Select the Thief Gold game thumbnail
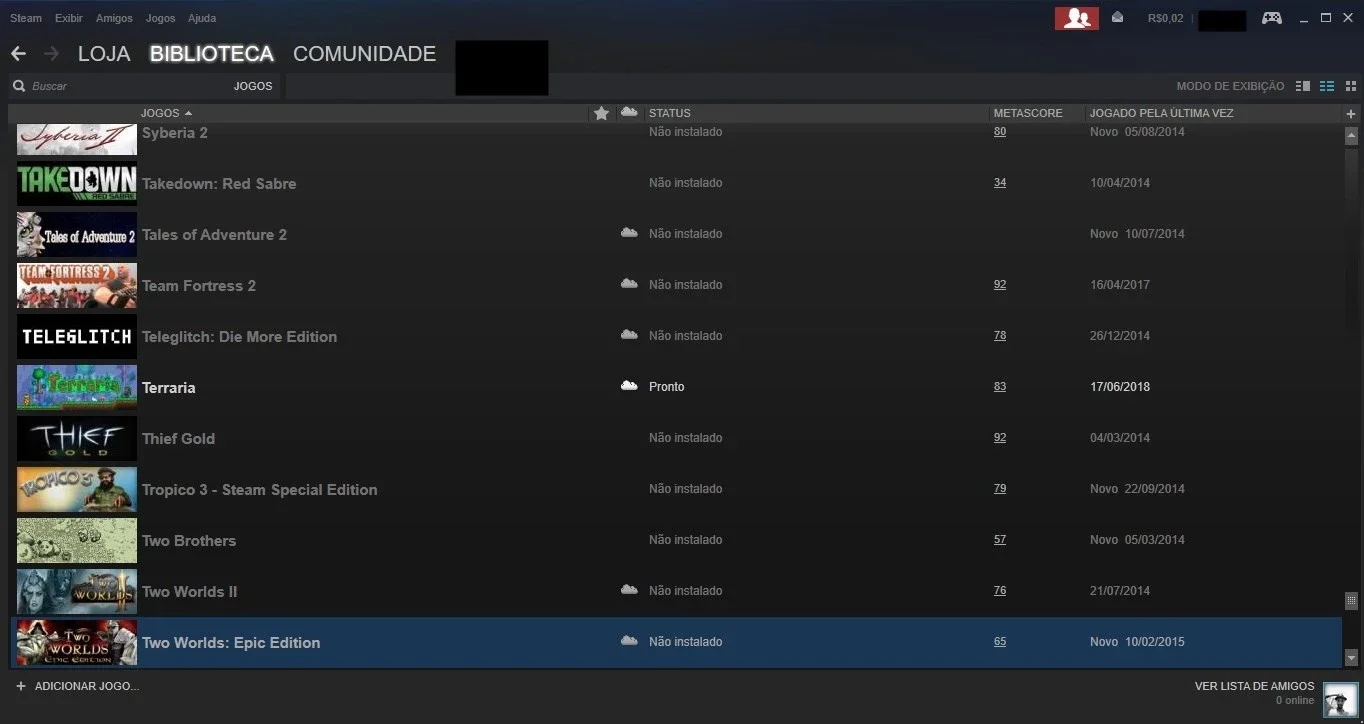The height and width of the screenshot is (724, 1364). (x=77, y=438)
